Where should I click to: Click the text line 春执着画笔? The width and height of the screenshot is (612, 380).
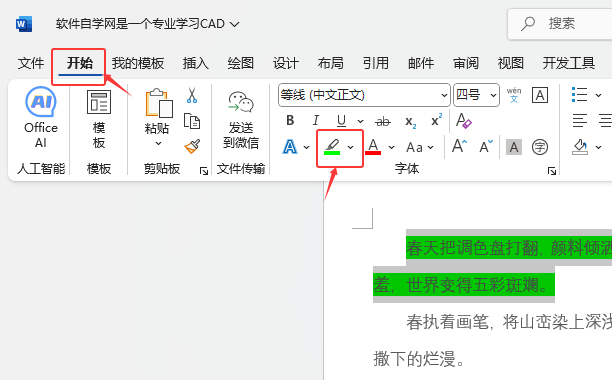(447, 322)
